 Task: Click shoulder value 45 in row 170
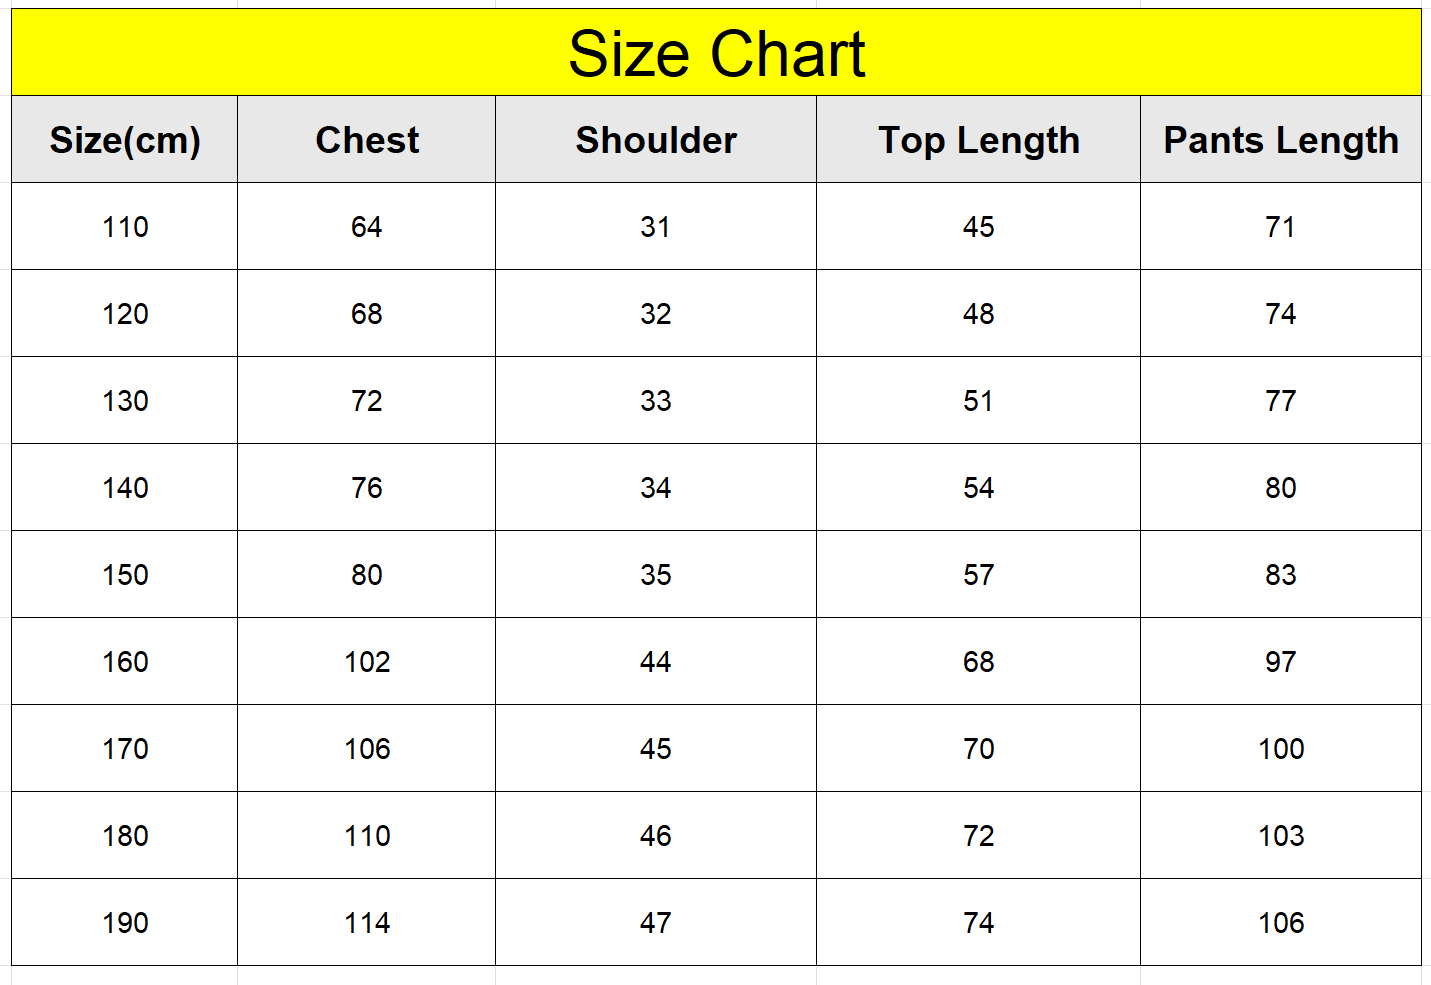pyautogui.click(x=656, y=749)
